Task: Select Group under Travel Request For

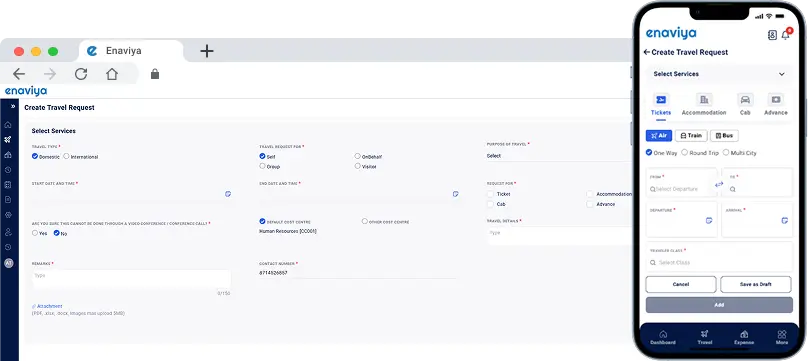Action: pyautogui.click(x=262, y=166)
